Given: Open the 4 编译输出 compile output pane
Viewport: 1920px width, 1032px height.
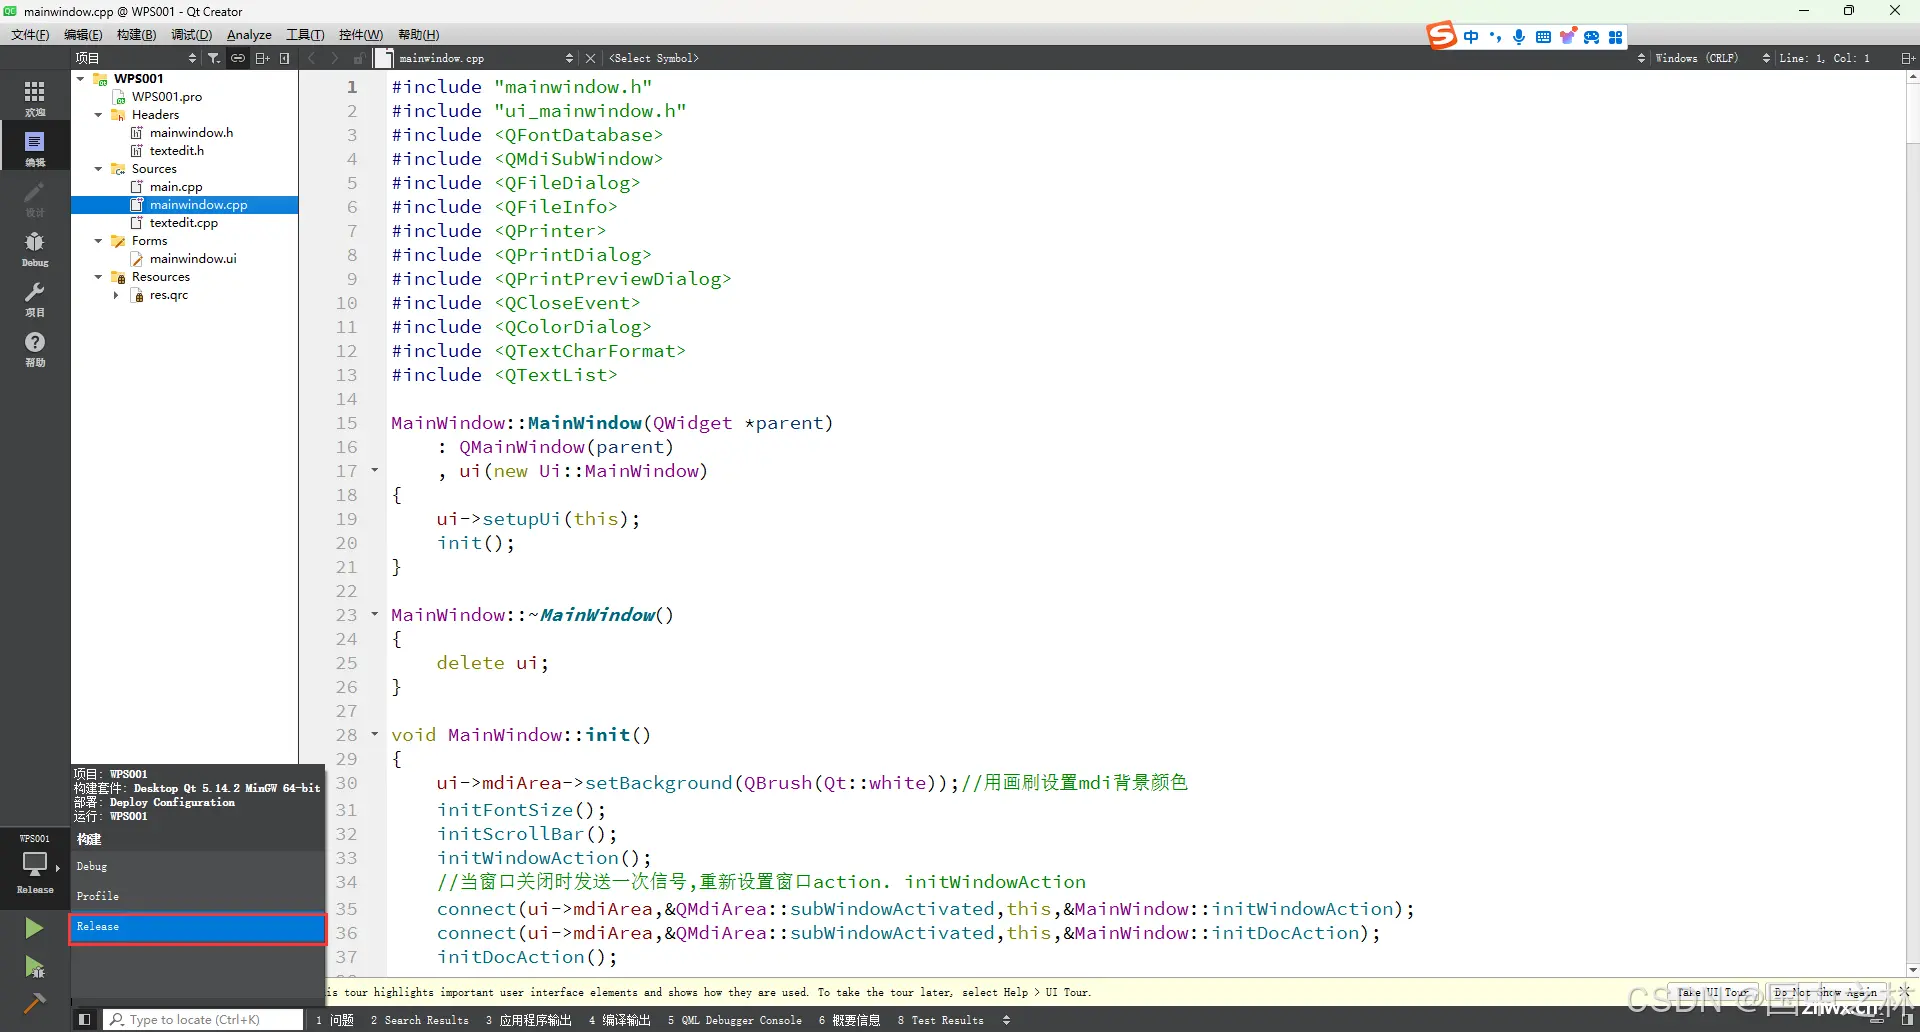Looking at the screenshot, I should pyautogui.click(x=620, y=1020).
